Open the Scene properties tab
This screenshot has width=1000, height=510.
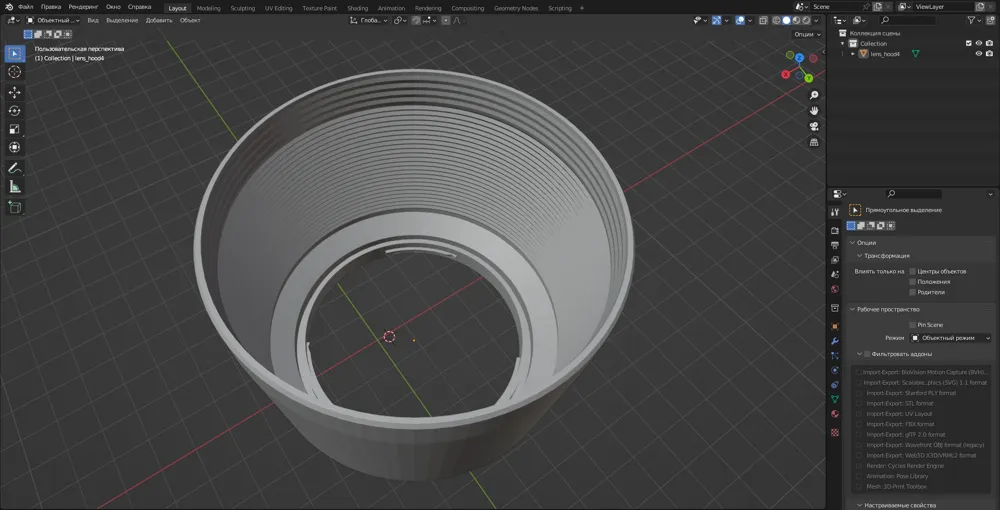click(835, 274)
